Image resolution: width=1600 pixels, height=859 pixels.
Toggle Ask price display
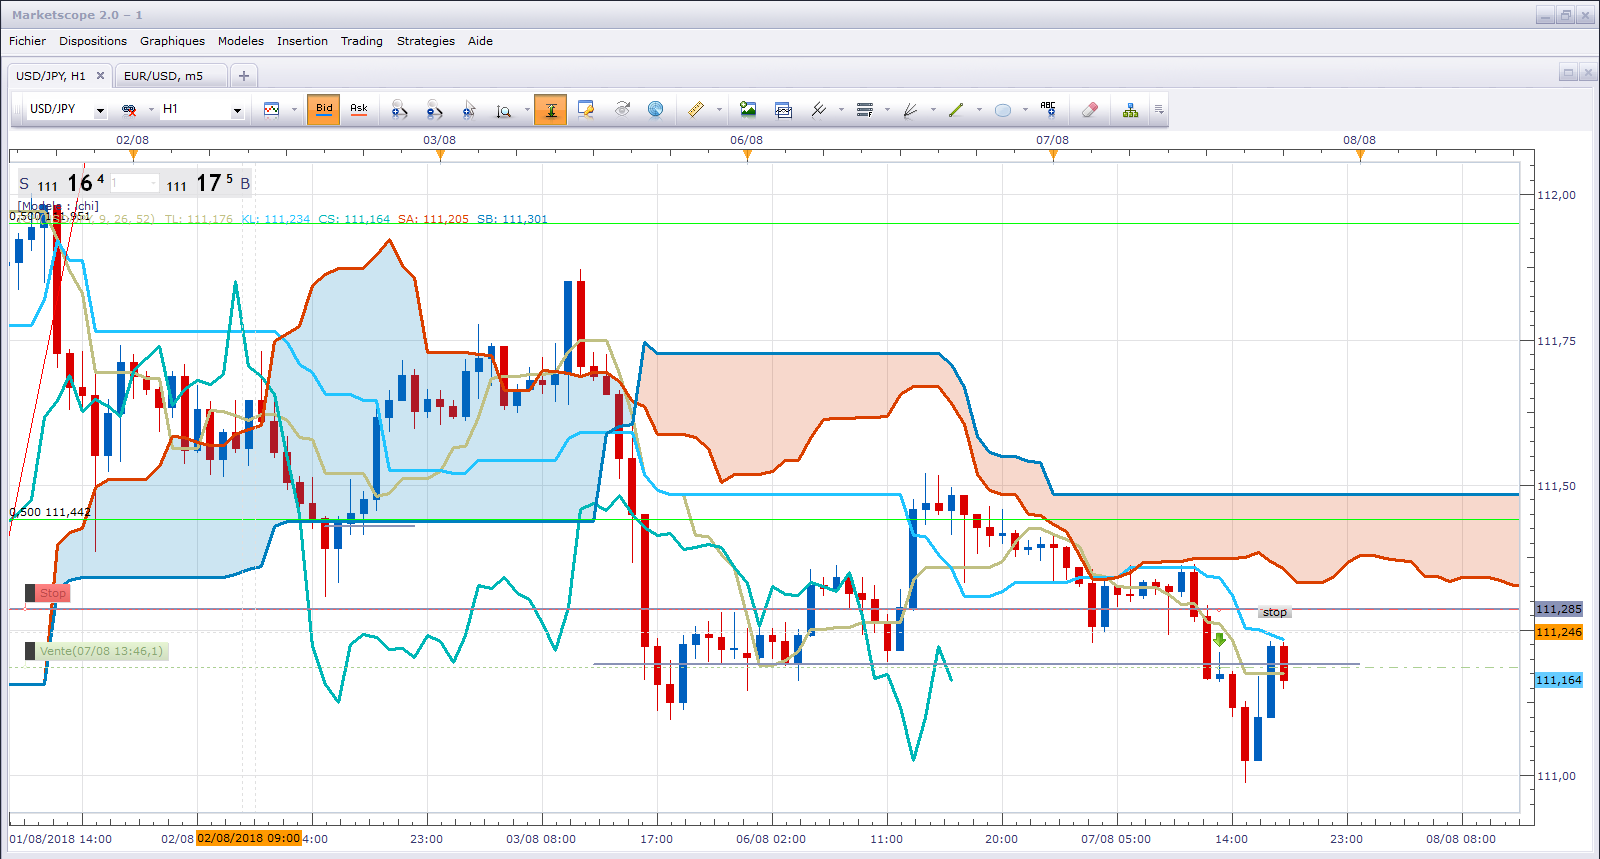[359, 110]
